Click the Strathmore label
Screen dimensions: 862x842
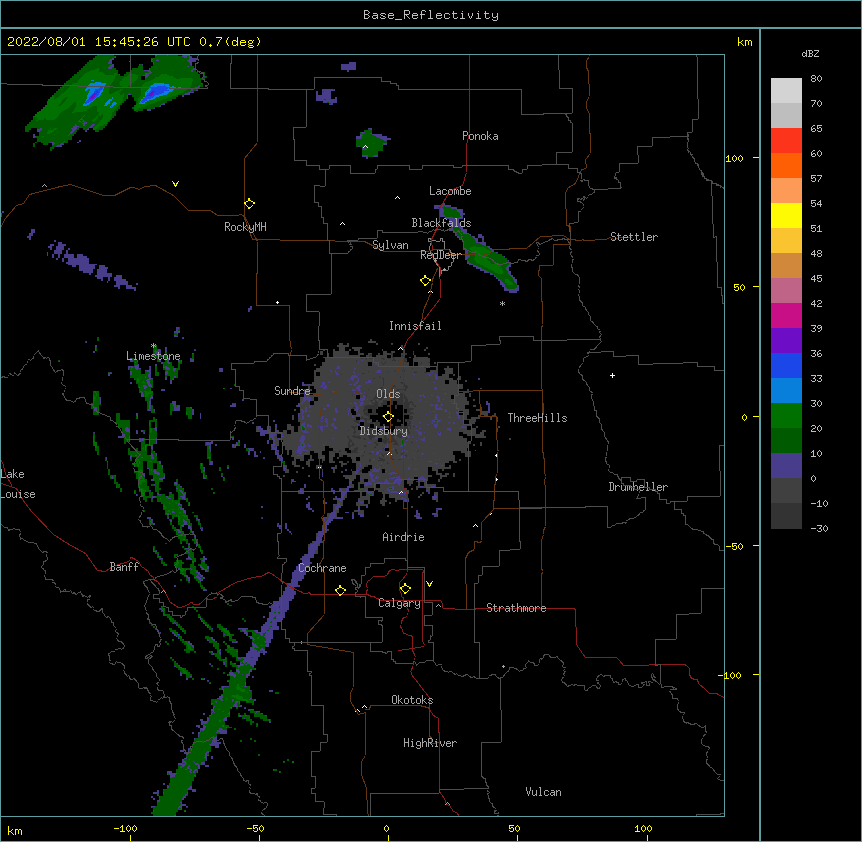pyautogui.click(x=516, y=608)
